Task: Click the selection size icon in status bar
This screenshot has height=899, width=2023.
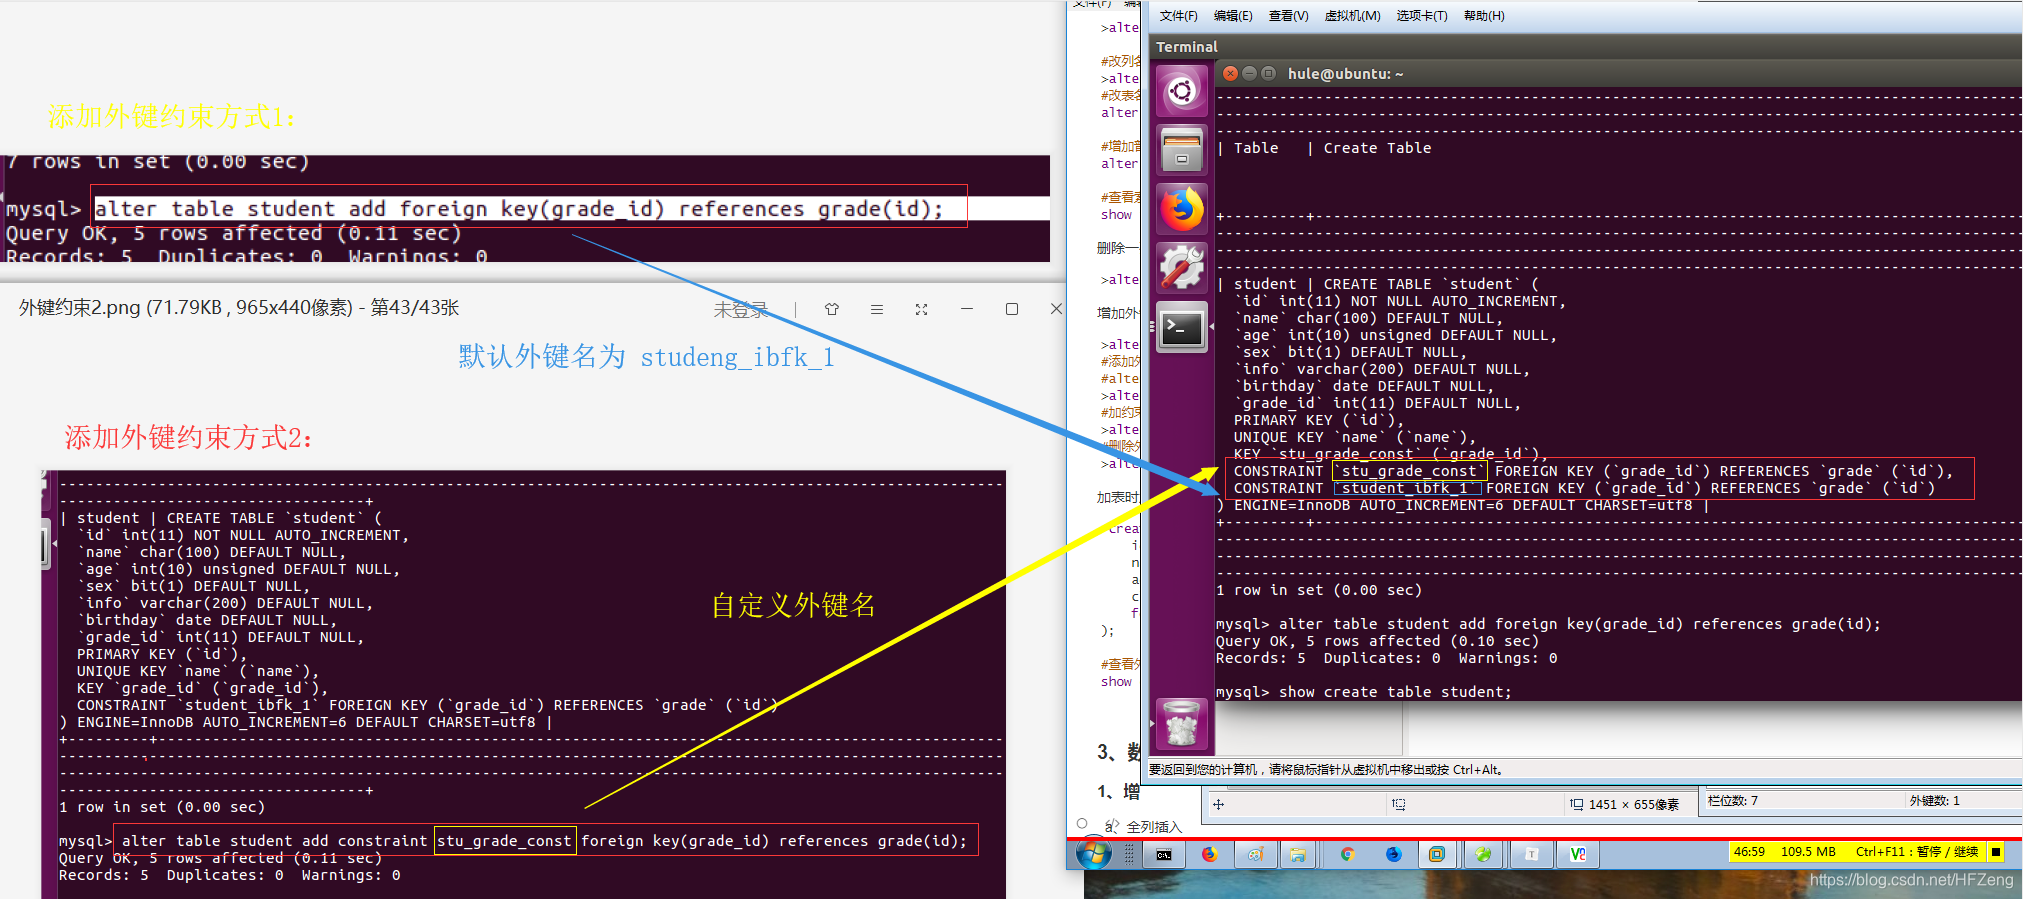Action: [x=1398, y=804]
